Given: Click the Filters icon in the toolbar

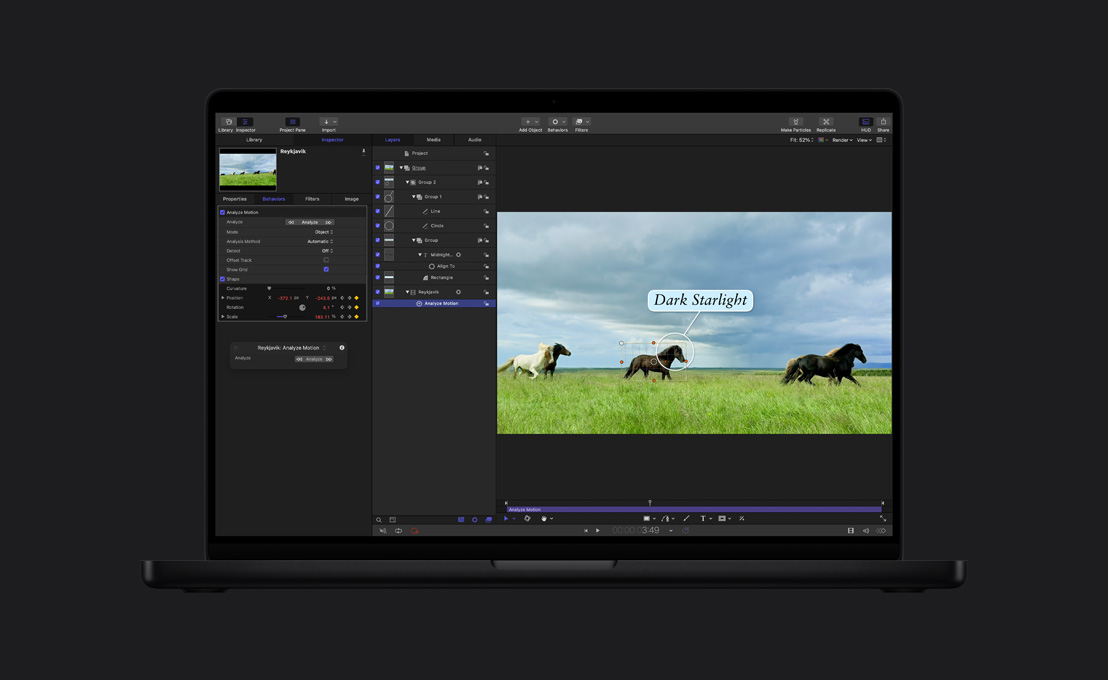Looking at the screenshot, I should [580, 122].
